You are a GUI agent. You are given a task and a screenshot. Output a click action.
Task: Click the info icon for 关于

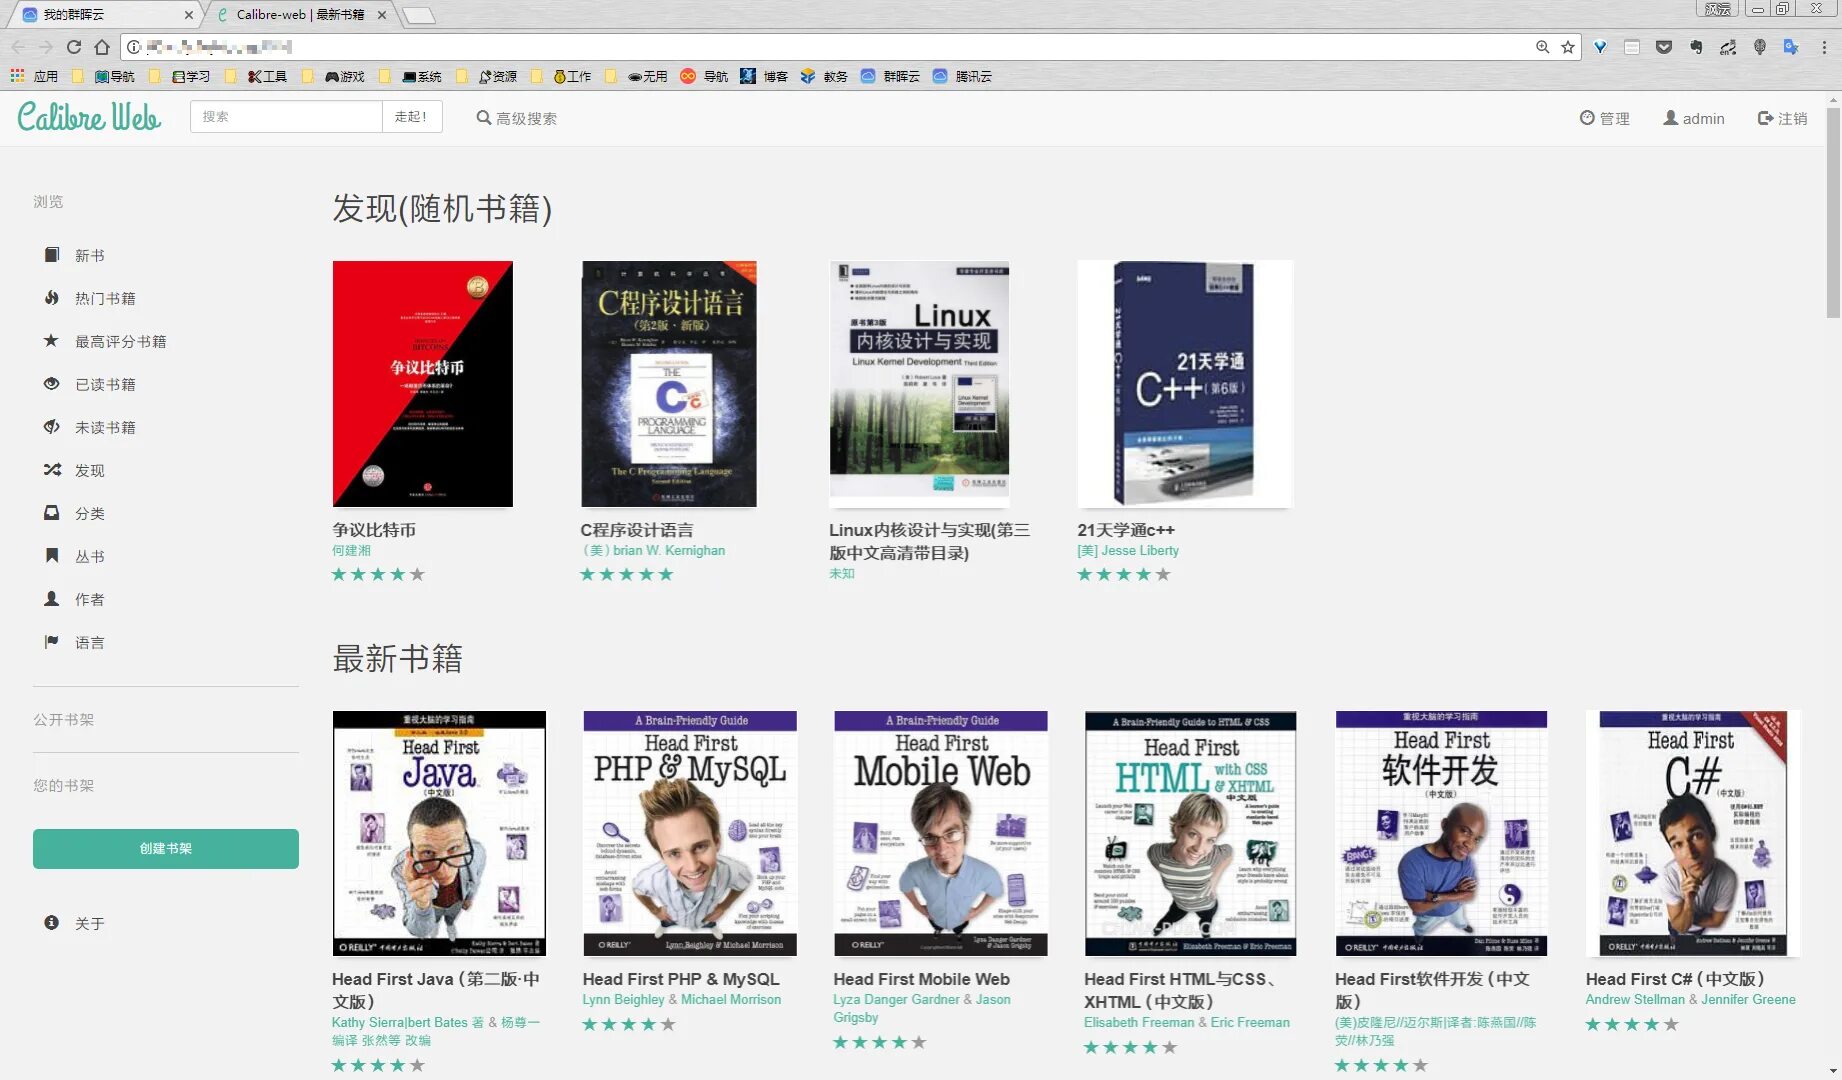coord(52,923)
